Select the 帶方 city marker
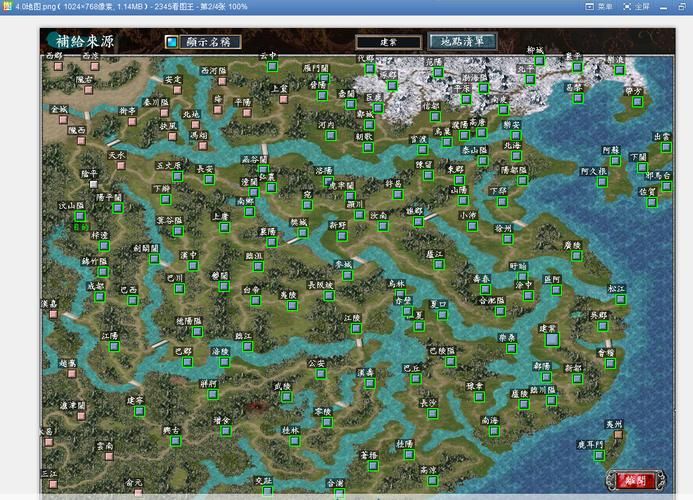Image resolution: width=693 pixels, height=500 pixels. (637, 102)
